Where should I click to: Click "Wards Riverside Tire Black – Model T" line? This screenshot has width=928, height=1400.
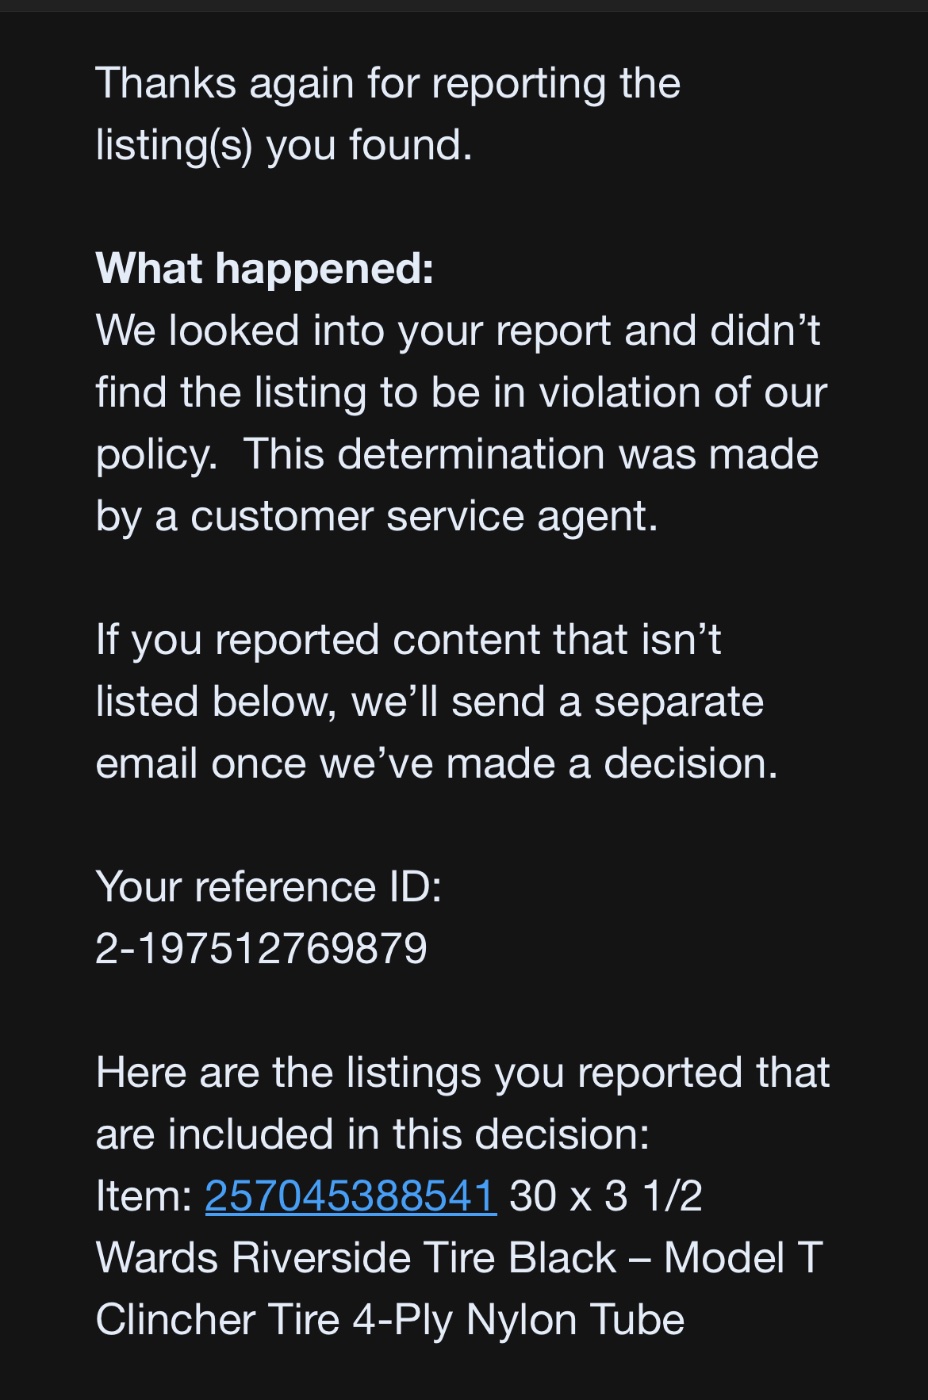point(459,1258)
